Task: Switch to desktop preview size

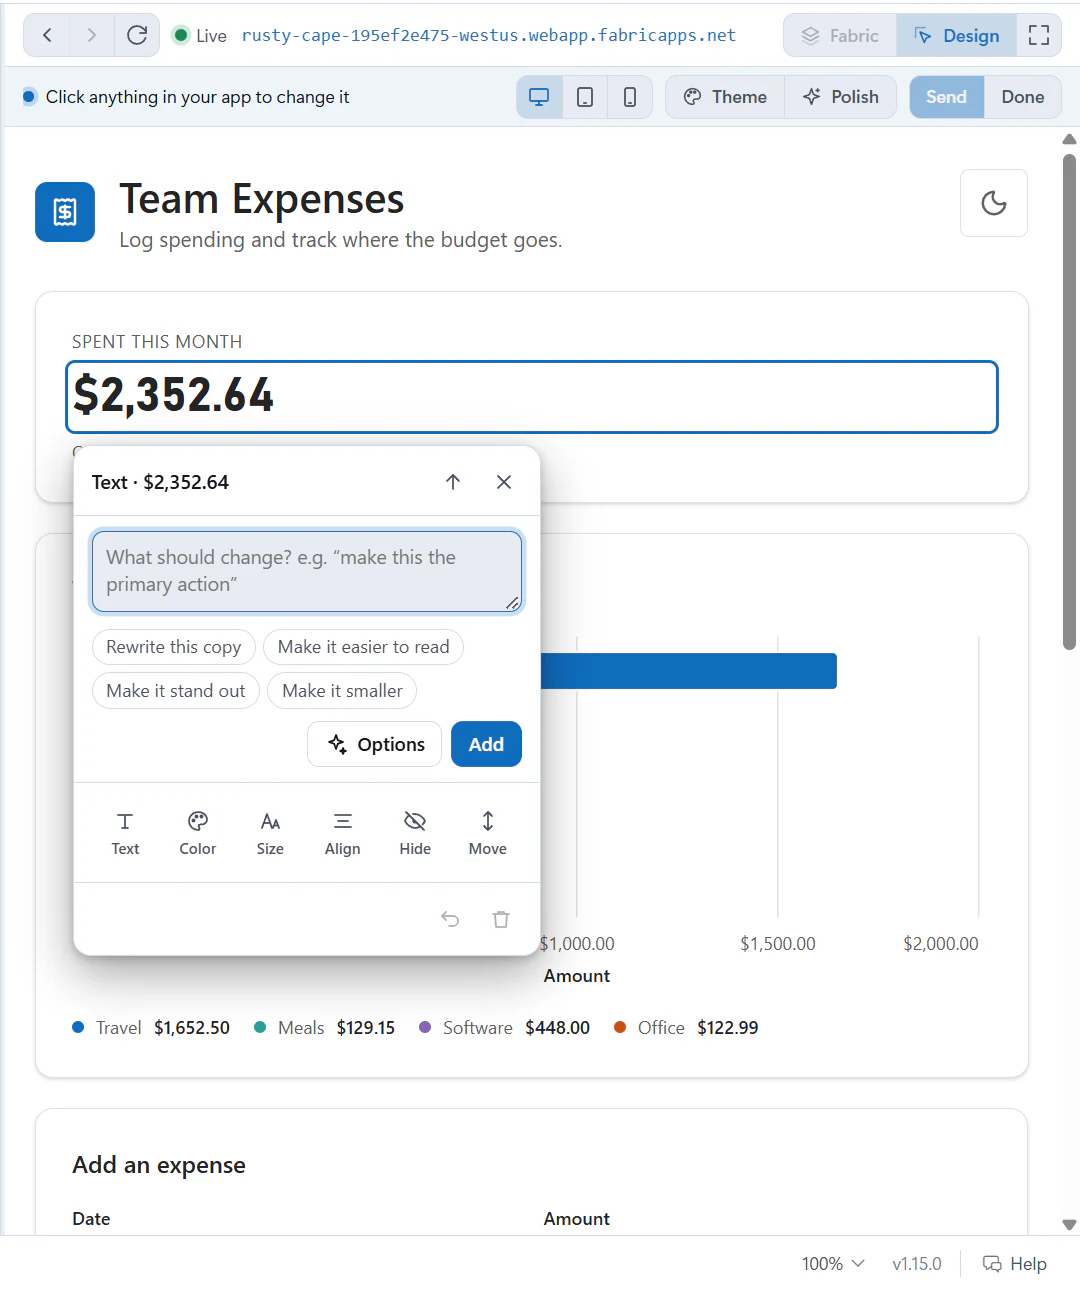Action: (539, 97)
